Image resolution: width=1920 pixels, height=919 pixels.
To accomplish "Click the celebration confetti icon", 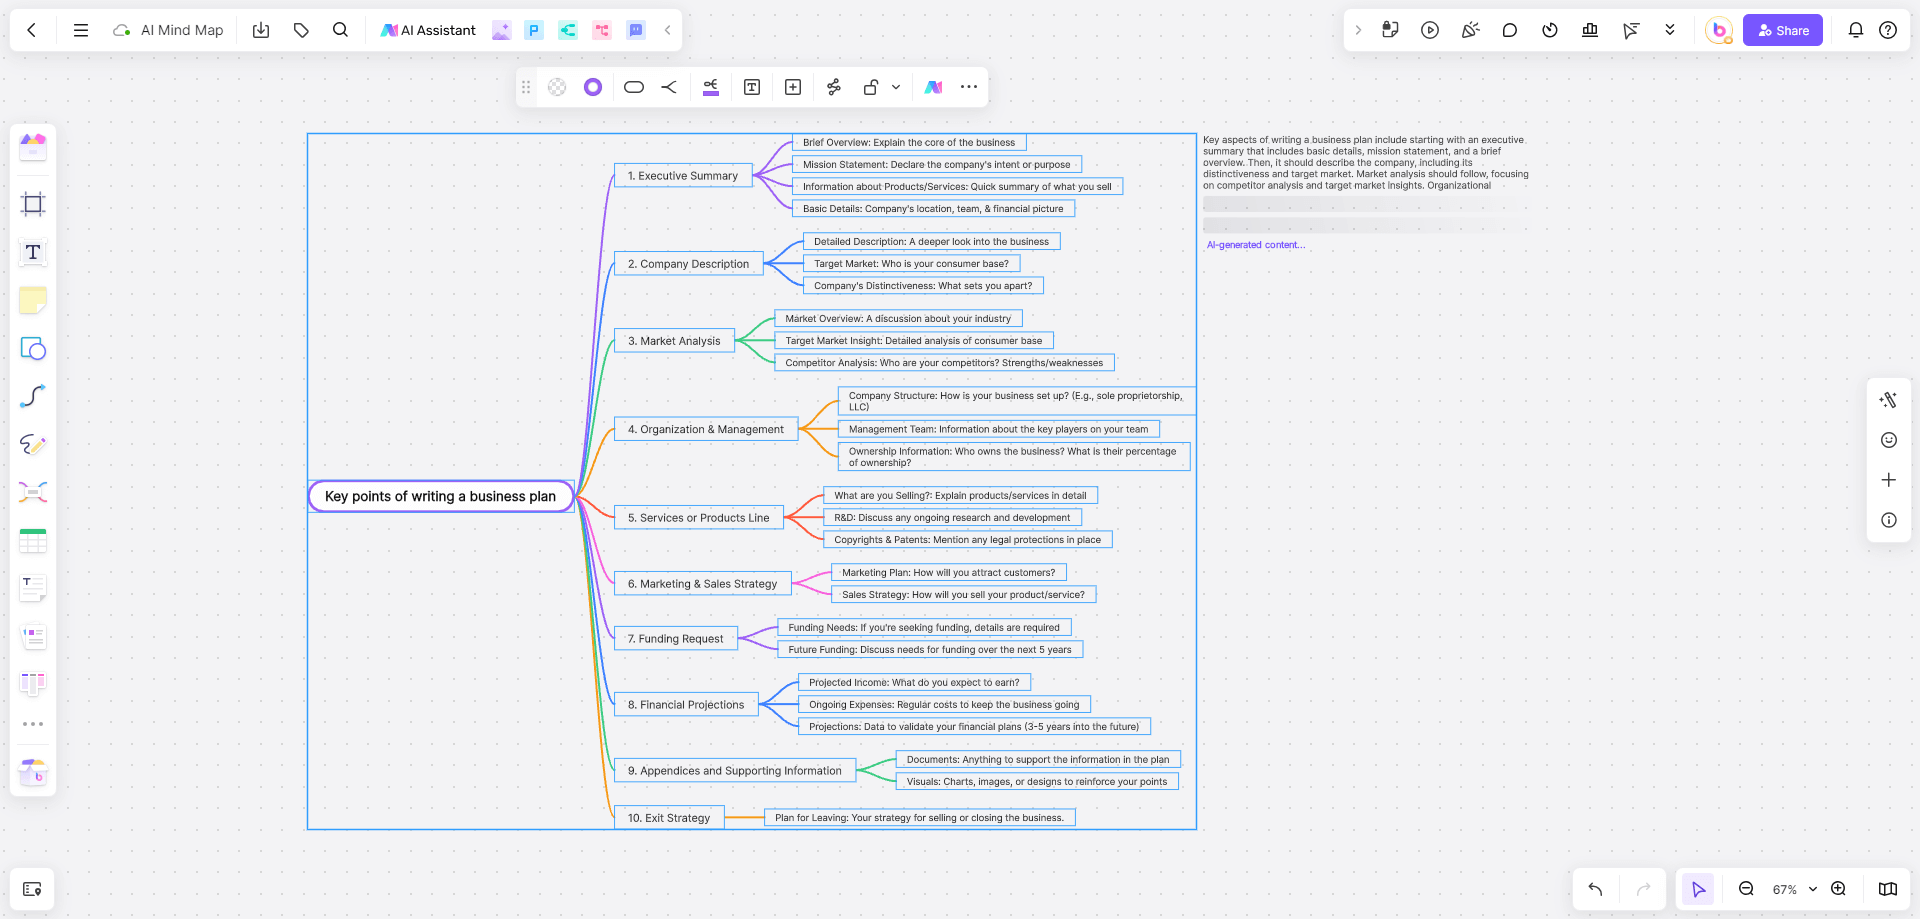I will pyautogui.click(x=1470, y=30).
